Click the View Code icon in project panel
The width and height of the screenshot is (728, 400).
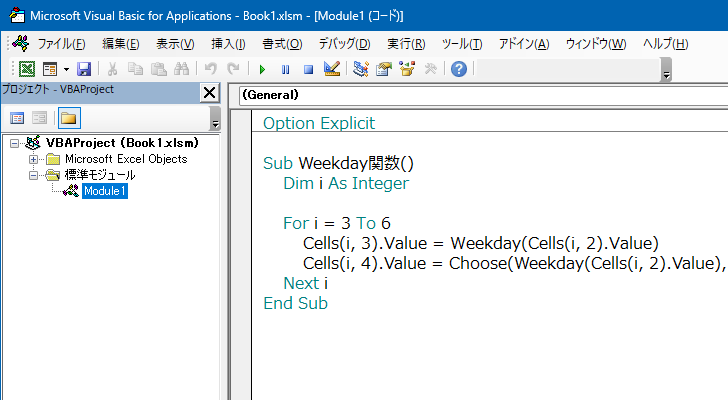17,118
